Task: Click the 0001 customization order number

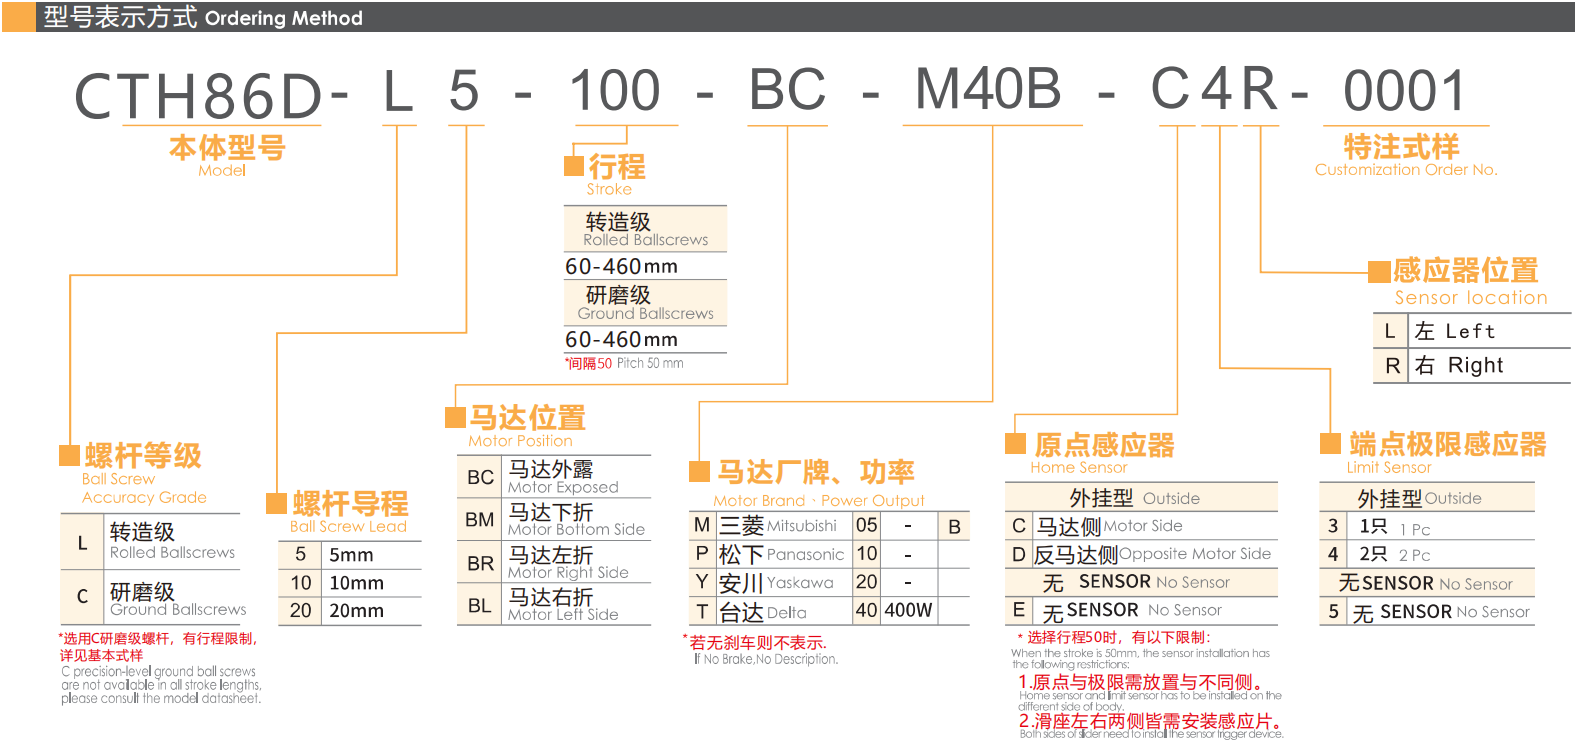Action: coord(1404,91)
